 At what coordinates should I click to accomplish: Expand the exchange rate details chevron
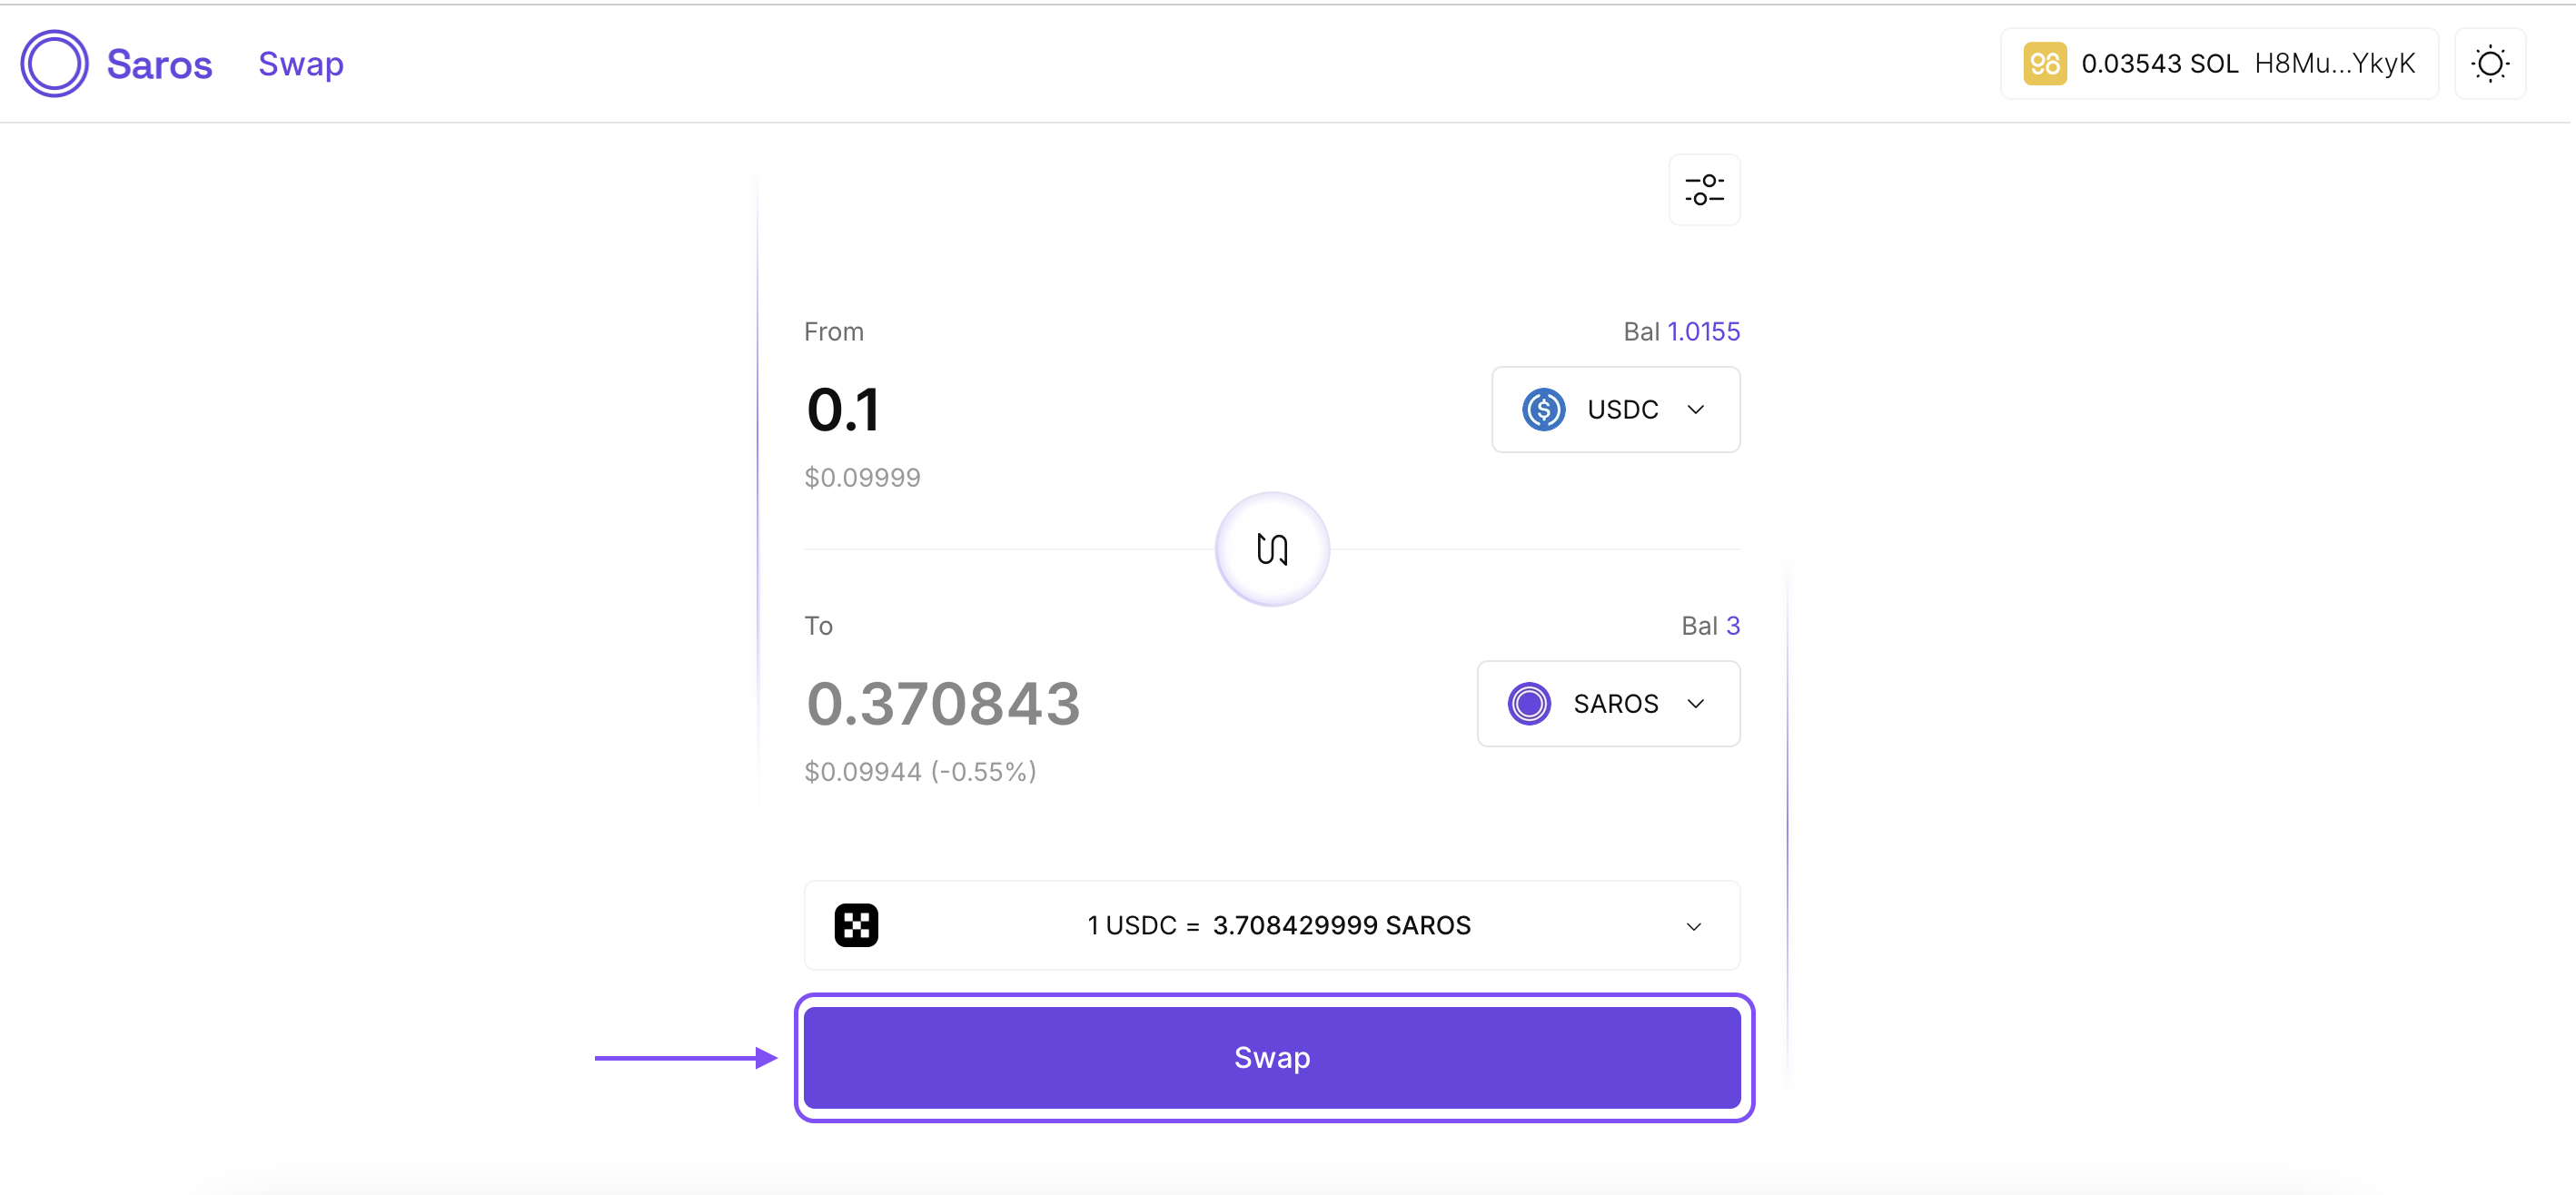(1694, 926)
